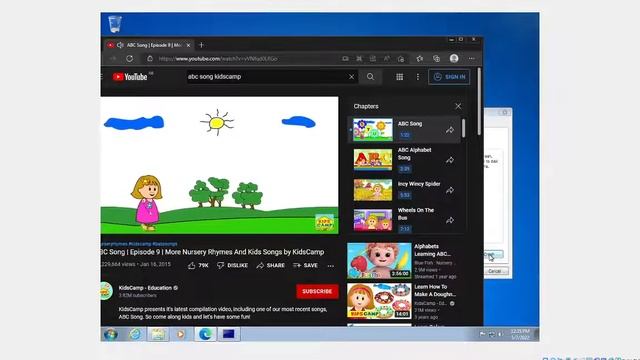Open Learn How To Make A Doughnut thumbnail
The width and height of the screenshot is (640, 360).
(379, 301)
